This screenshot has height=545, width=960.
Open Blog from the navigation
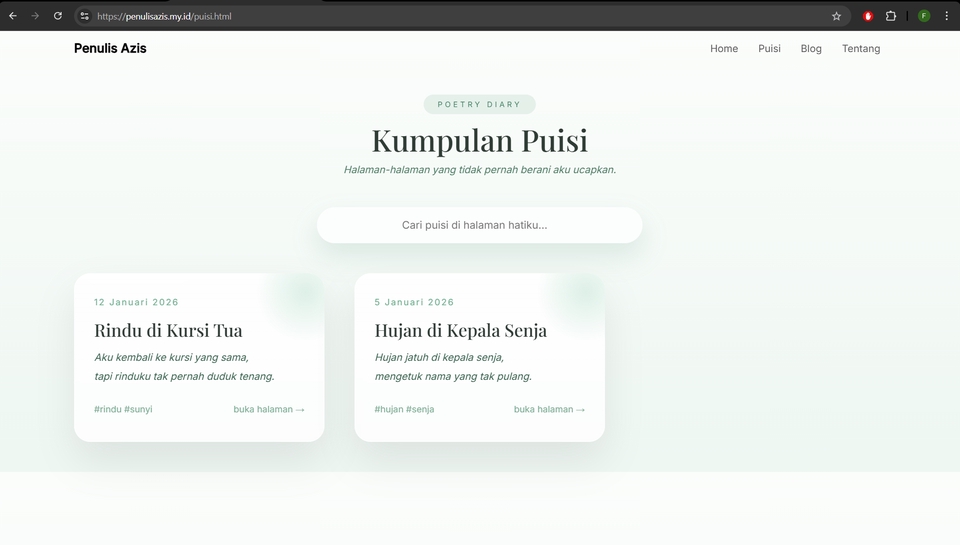coord(811,48)
